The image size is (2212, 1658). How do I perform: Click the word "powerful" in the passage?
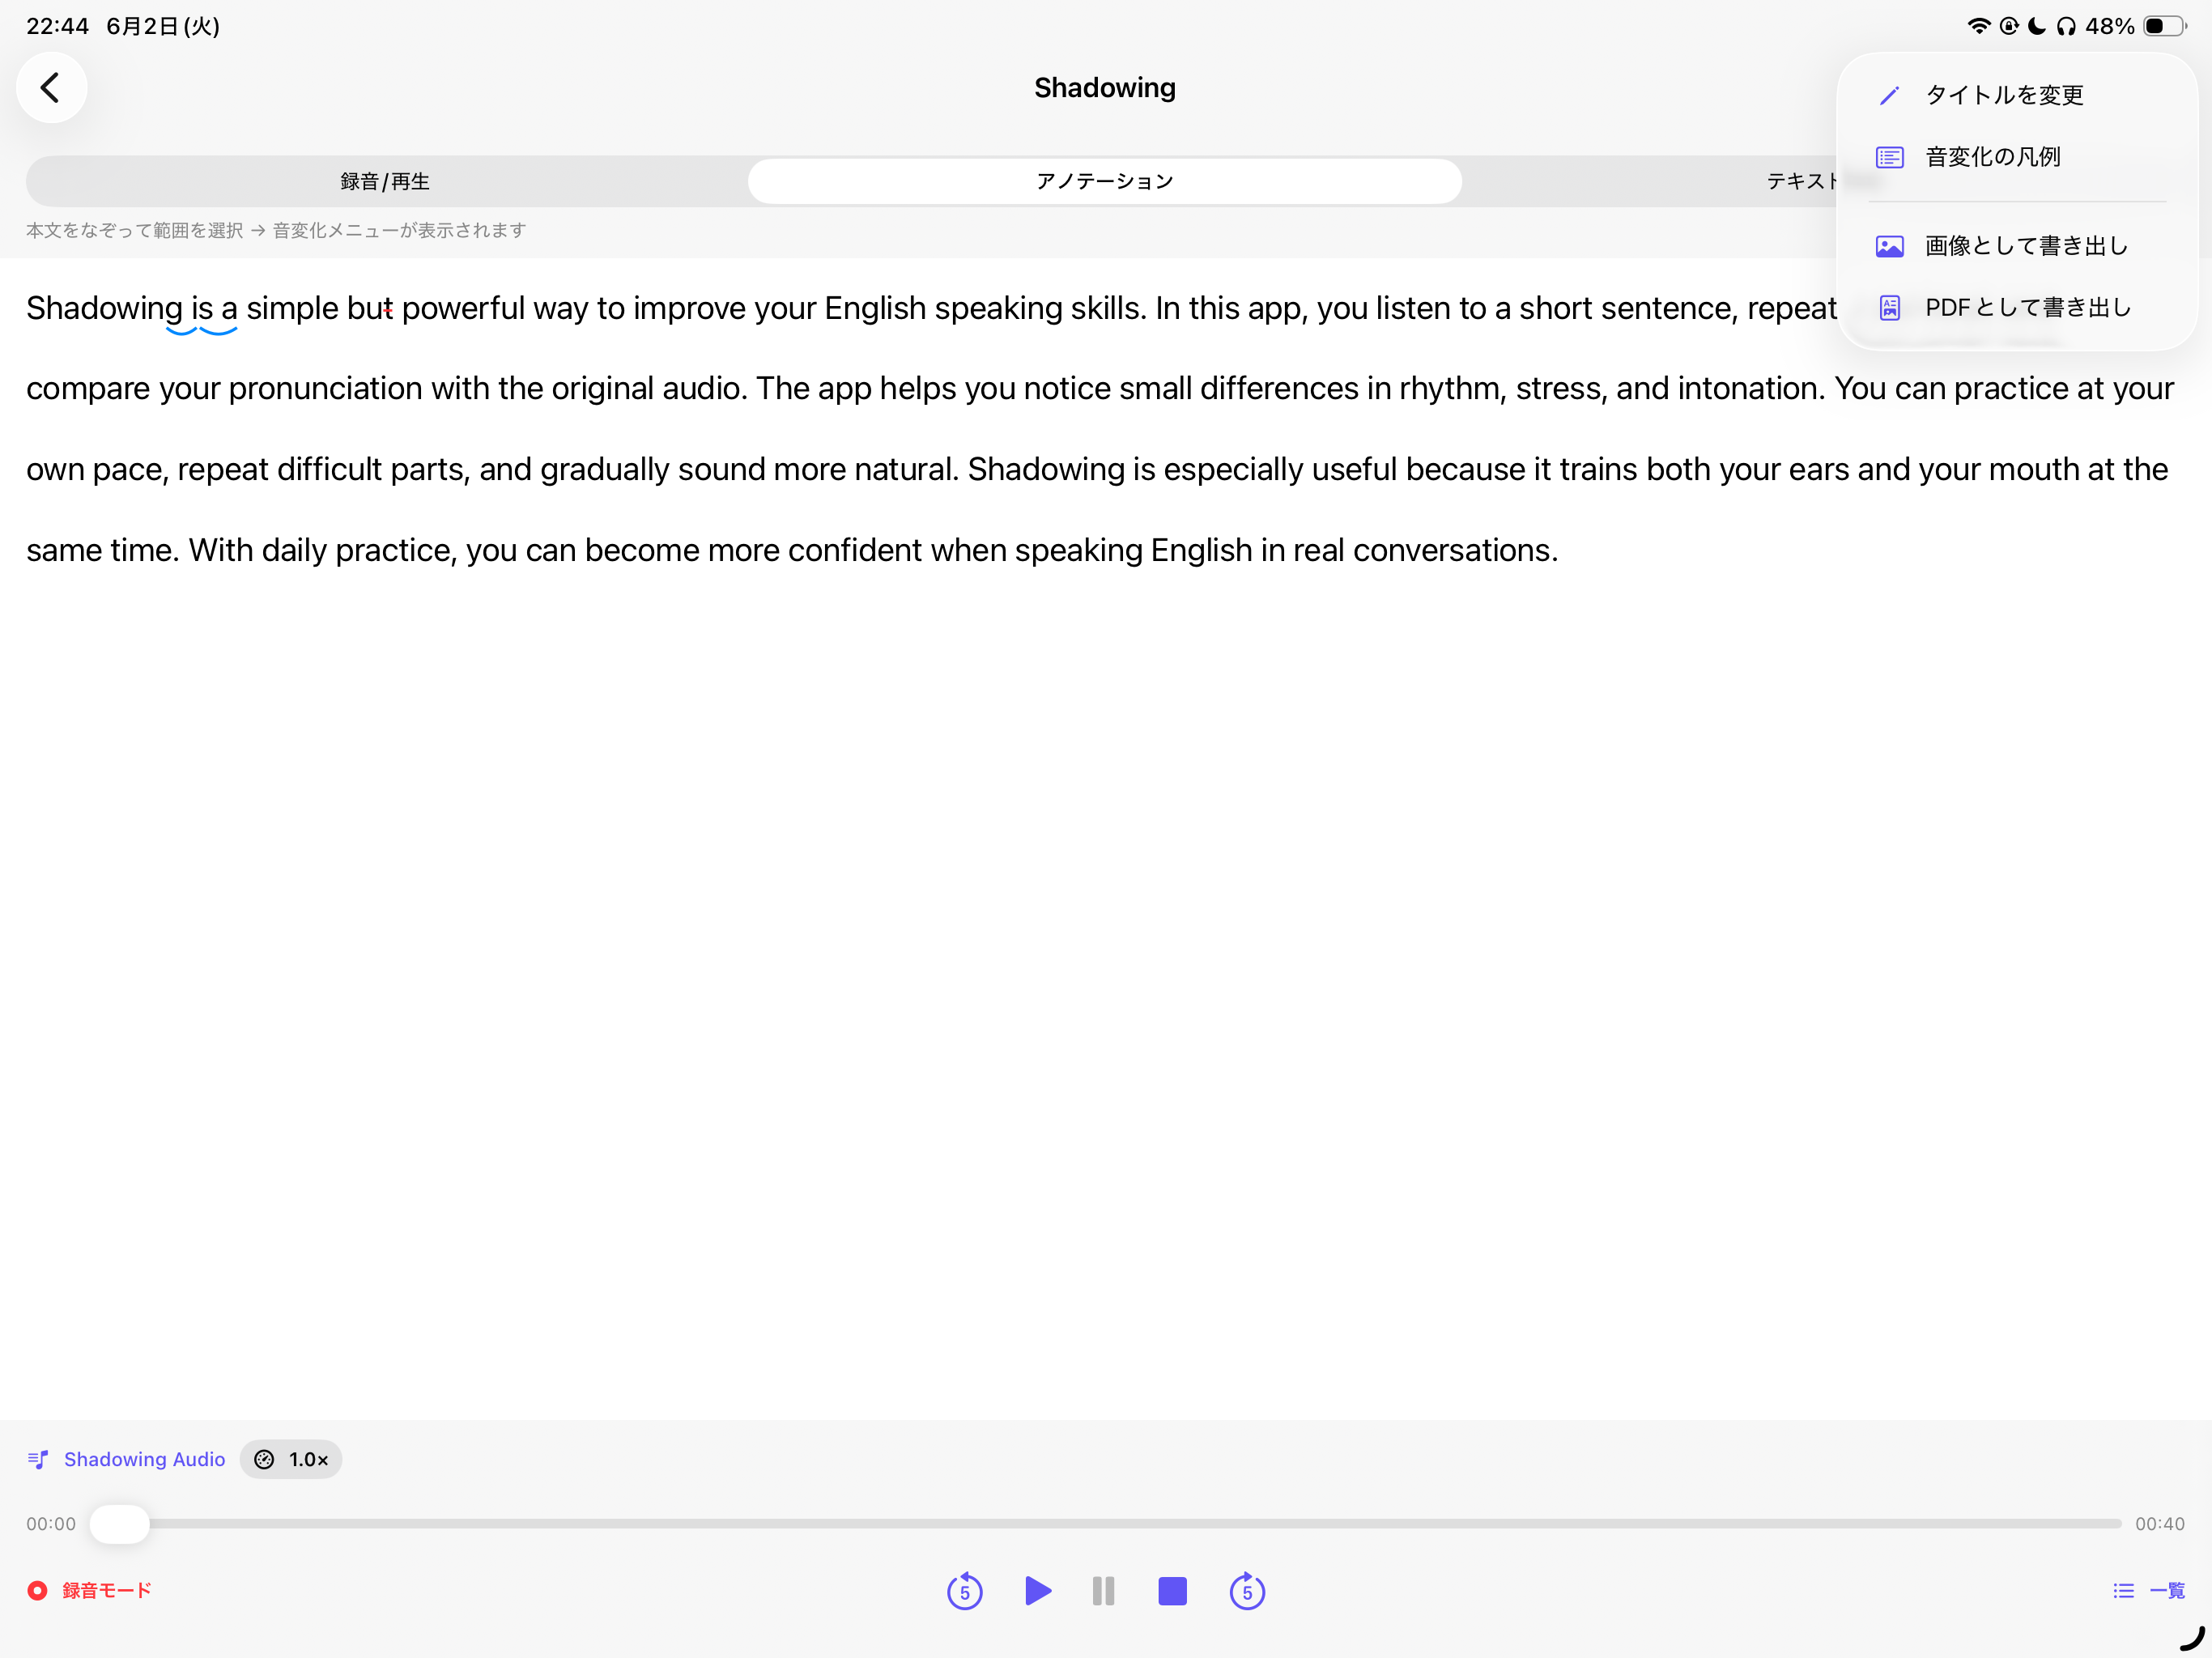click(463, 308)
